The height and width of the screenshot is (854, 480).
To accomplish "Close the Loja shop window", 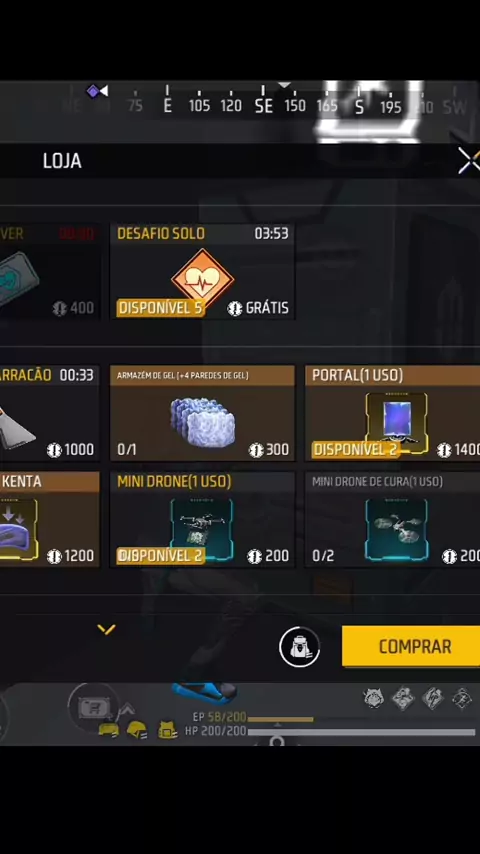I will tap(469, 161).
